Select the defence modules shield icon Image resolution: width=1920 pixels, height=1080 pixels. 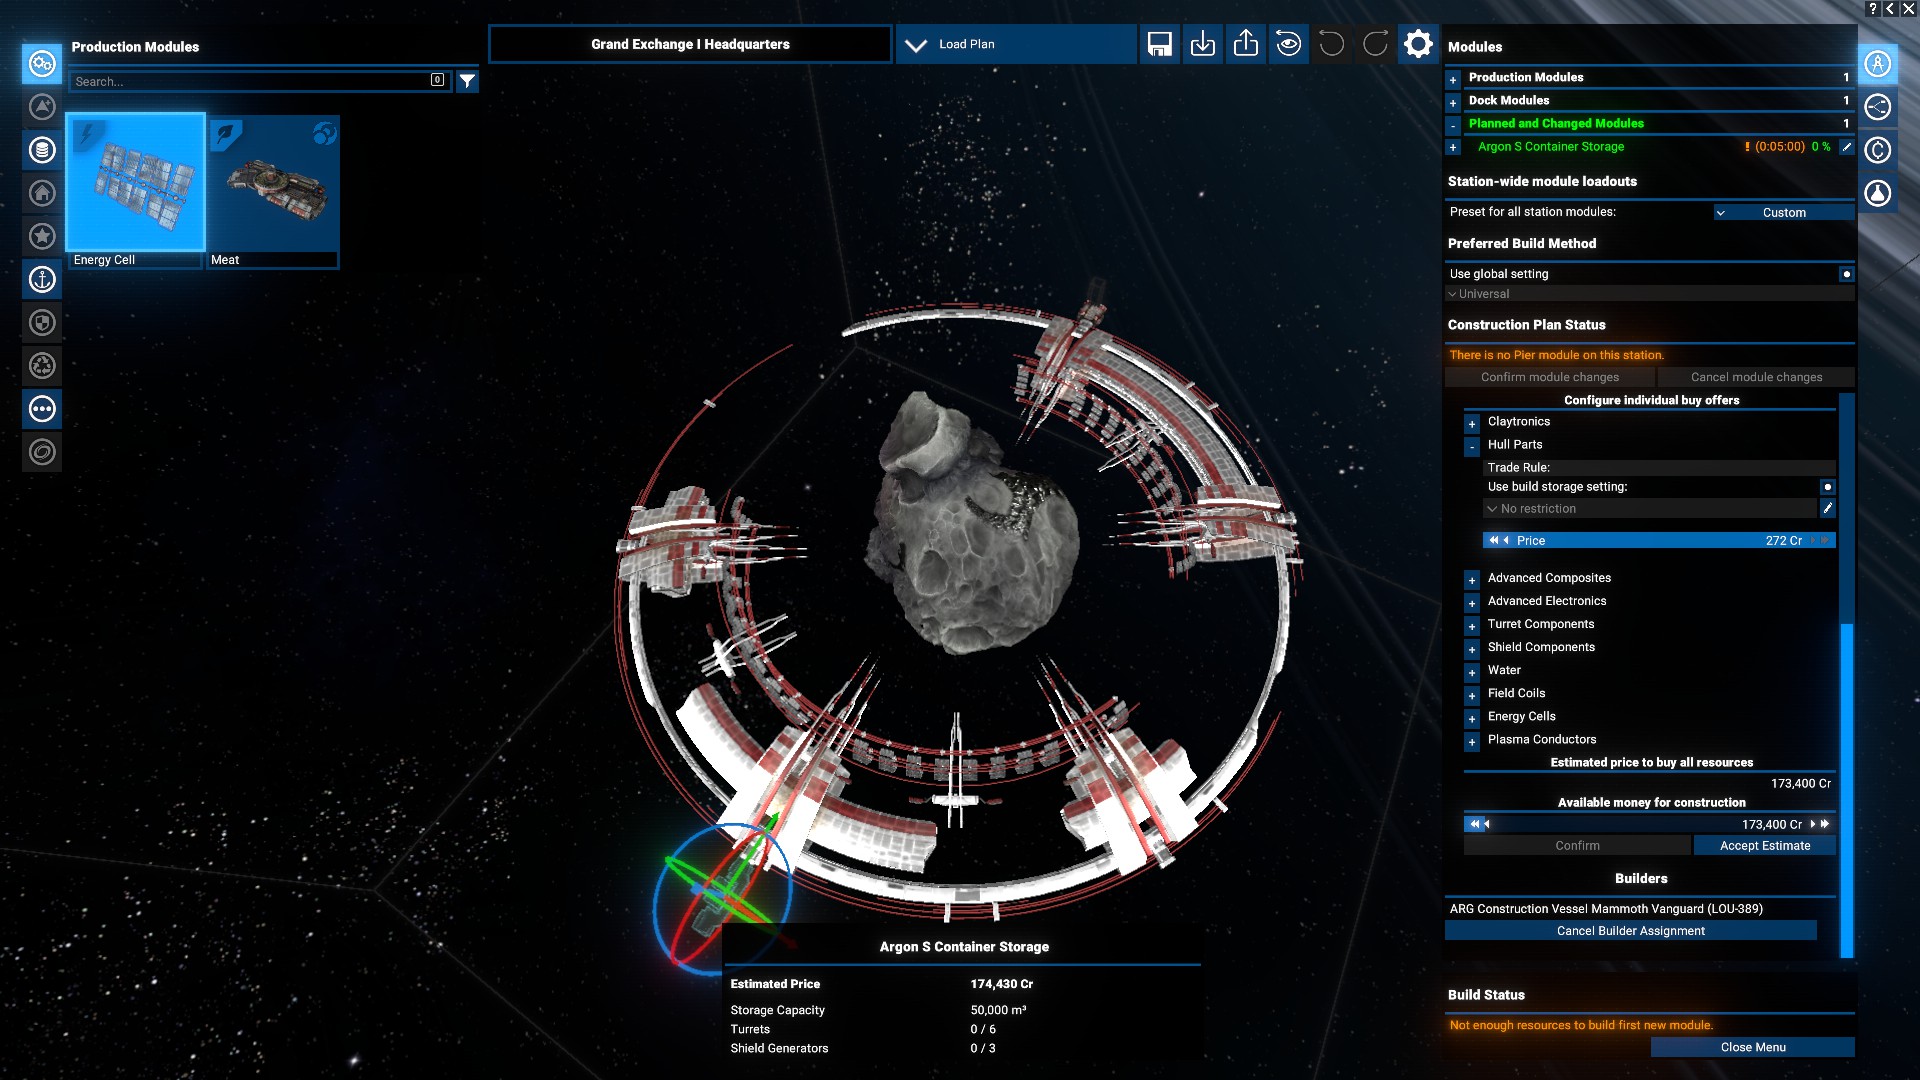(42, 322)
